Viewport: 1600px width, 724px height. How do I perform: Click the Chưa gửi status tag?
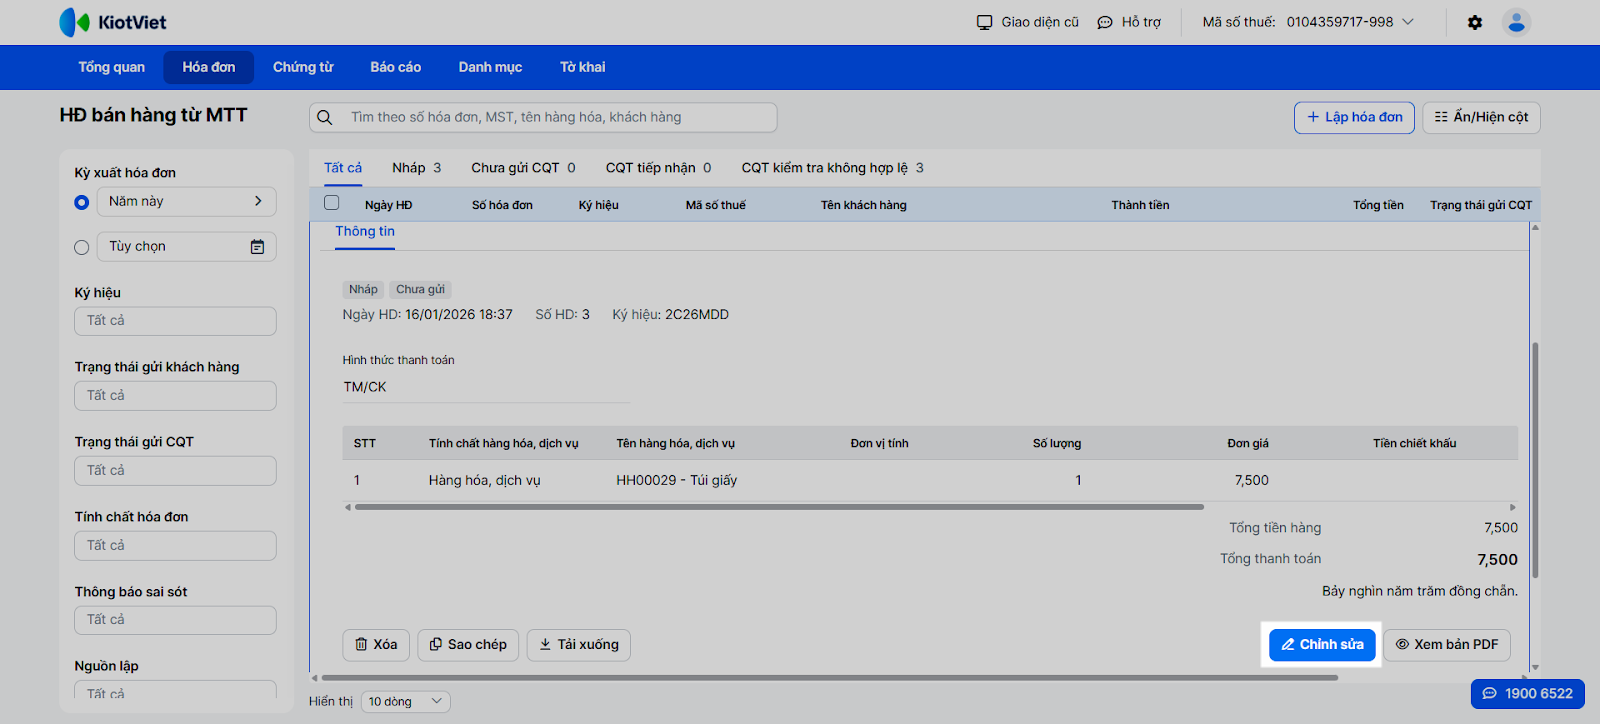[420, 290]
